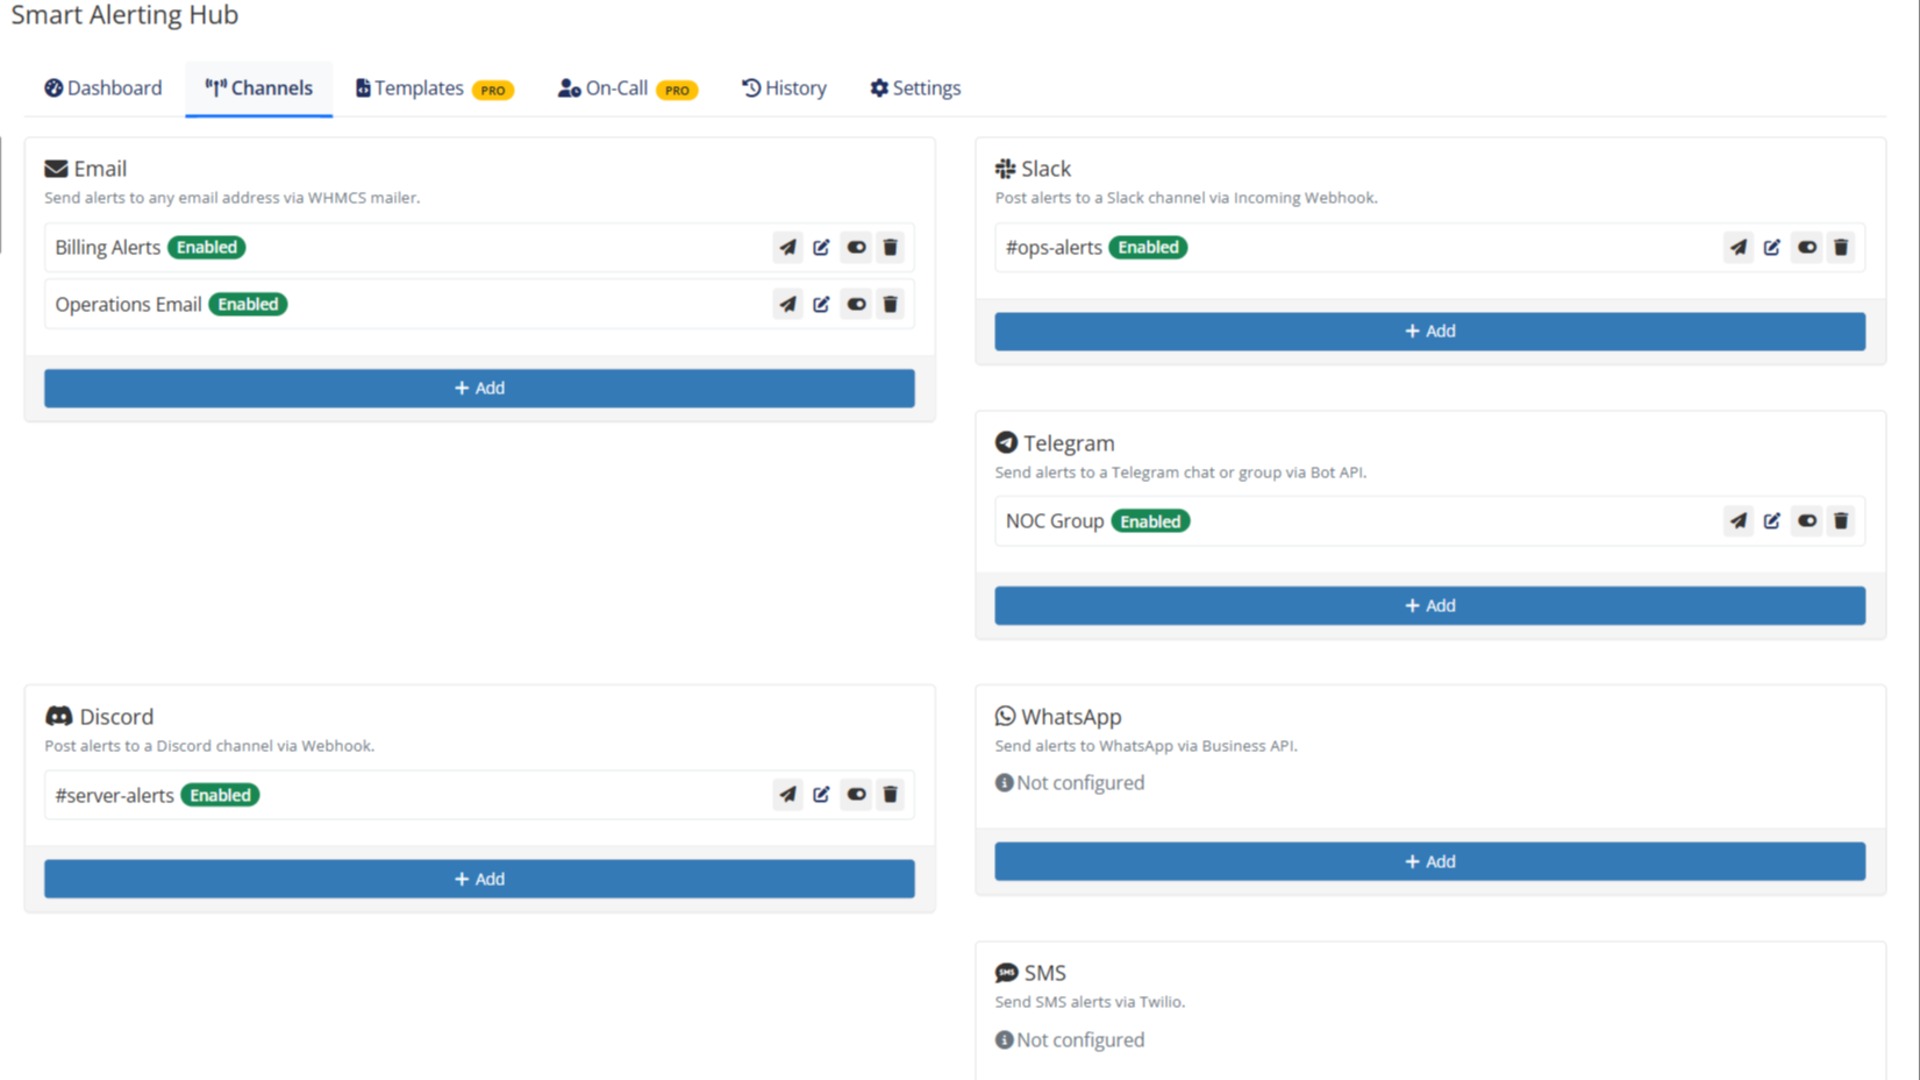
Task: Send a test to Operations Email
Action: [x=787, y=304]
